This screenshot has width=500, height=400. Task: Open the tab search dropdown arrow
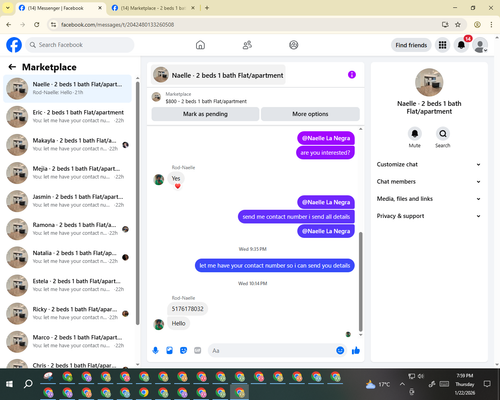click(8, 8)
